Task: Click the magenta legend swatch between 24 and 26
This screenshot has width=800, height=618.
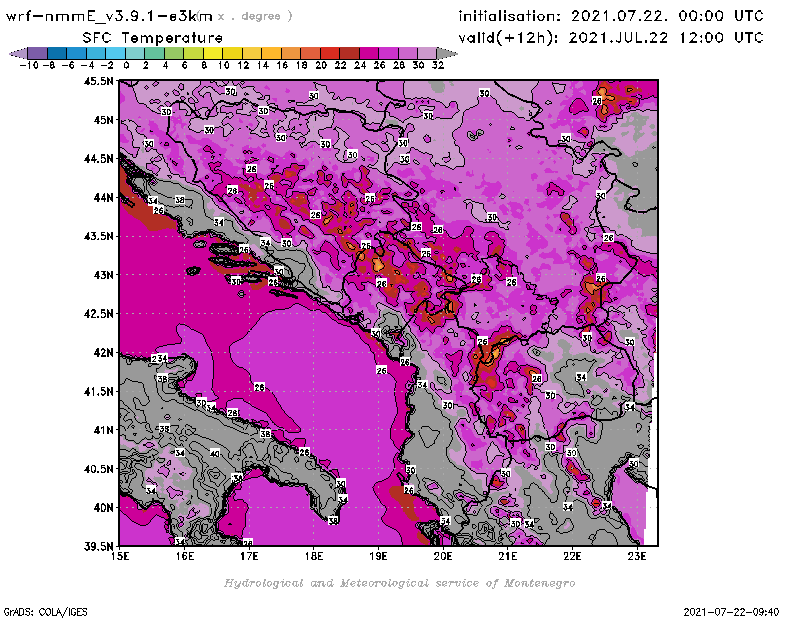Action: coord(369,53)
